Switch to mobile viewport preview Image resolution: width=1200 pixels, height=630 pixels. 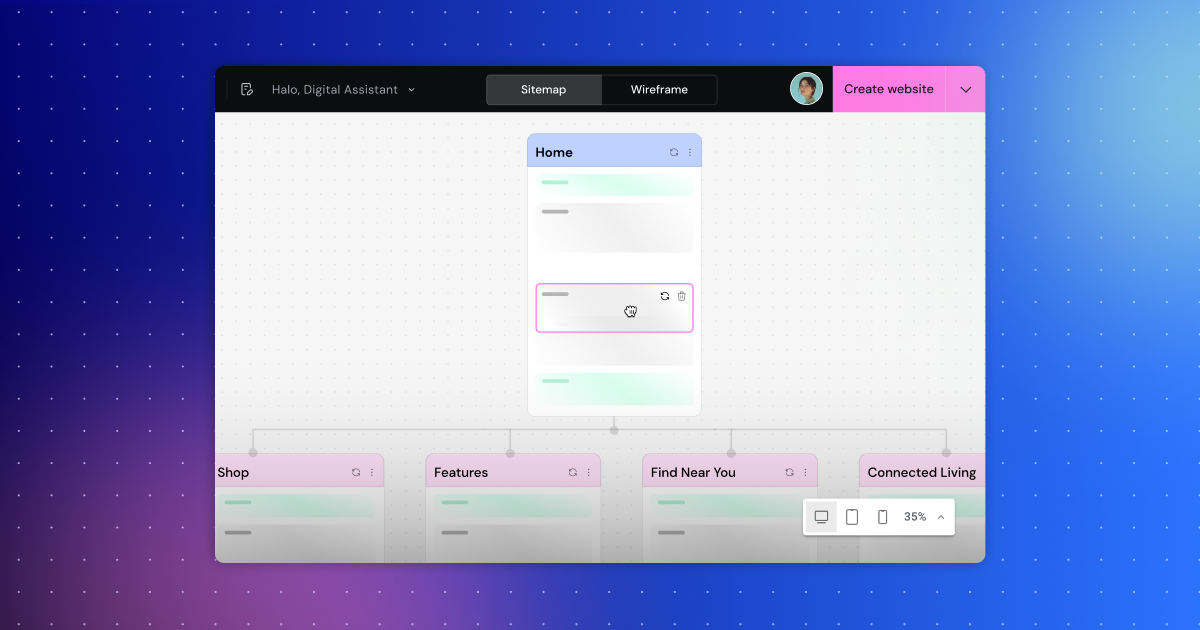click(882, 517)
